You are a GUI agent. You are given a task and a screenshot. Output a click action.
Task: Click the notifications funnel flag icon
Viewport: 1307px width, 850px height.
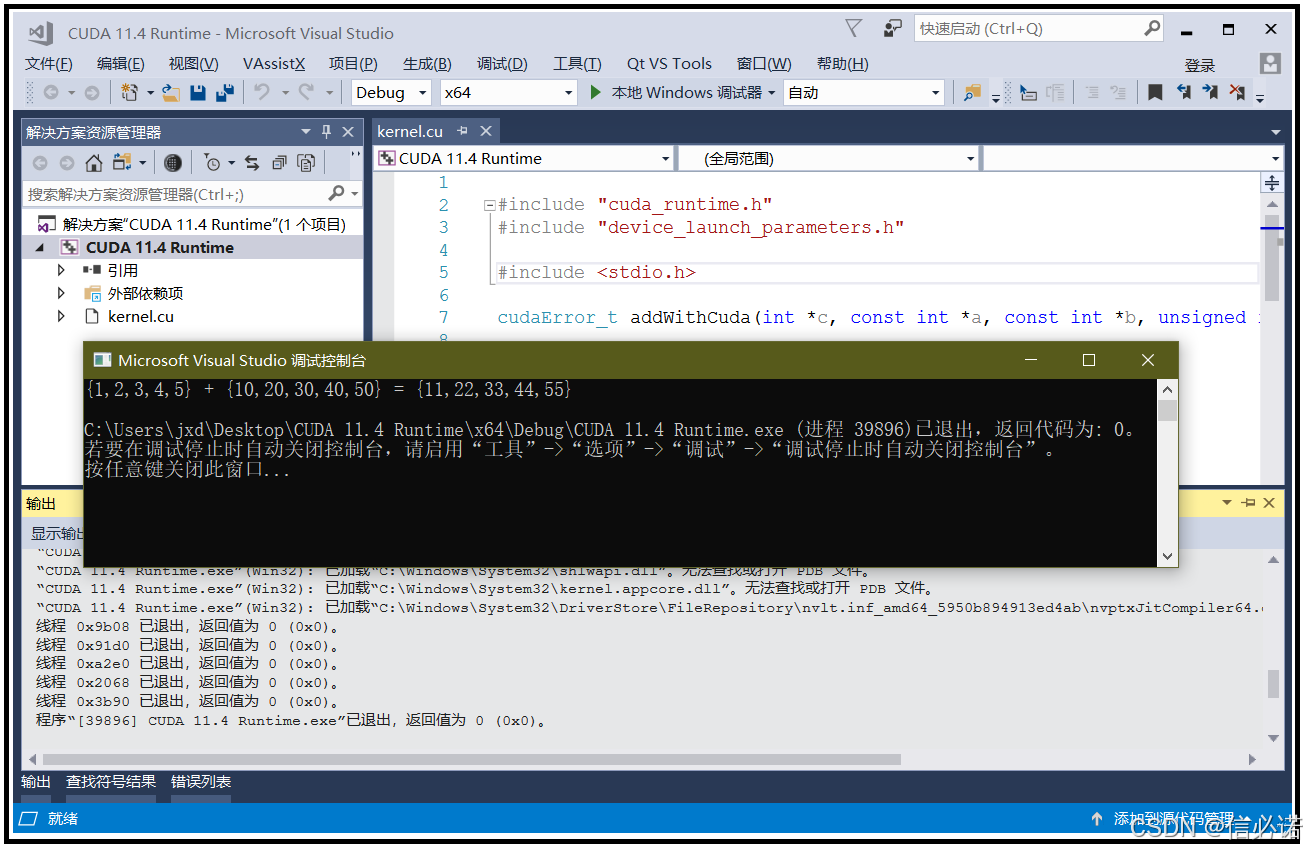[x=853, y=28]
